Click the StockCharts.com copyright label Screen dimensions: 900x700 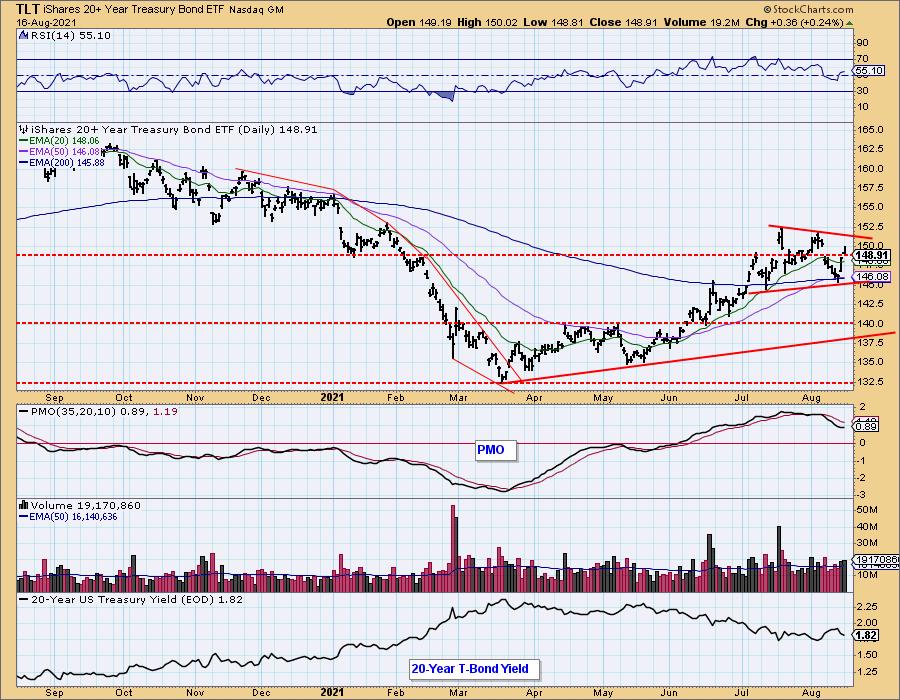coord(809,9)
